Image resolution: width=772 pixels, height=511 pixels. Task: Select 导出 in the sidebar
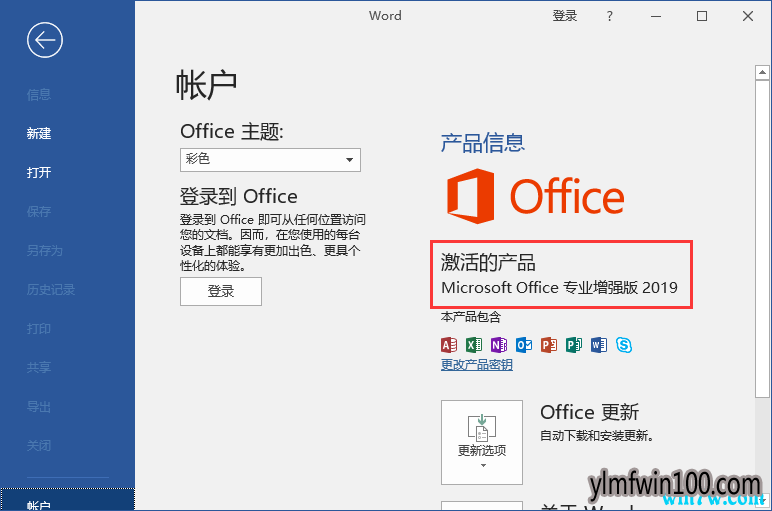click(x=39, y=407)
